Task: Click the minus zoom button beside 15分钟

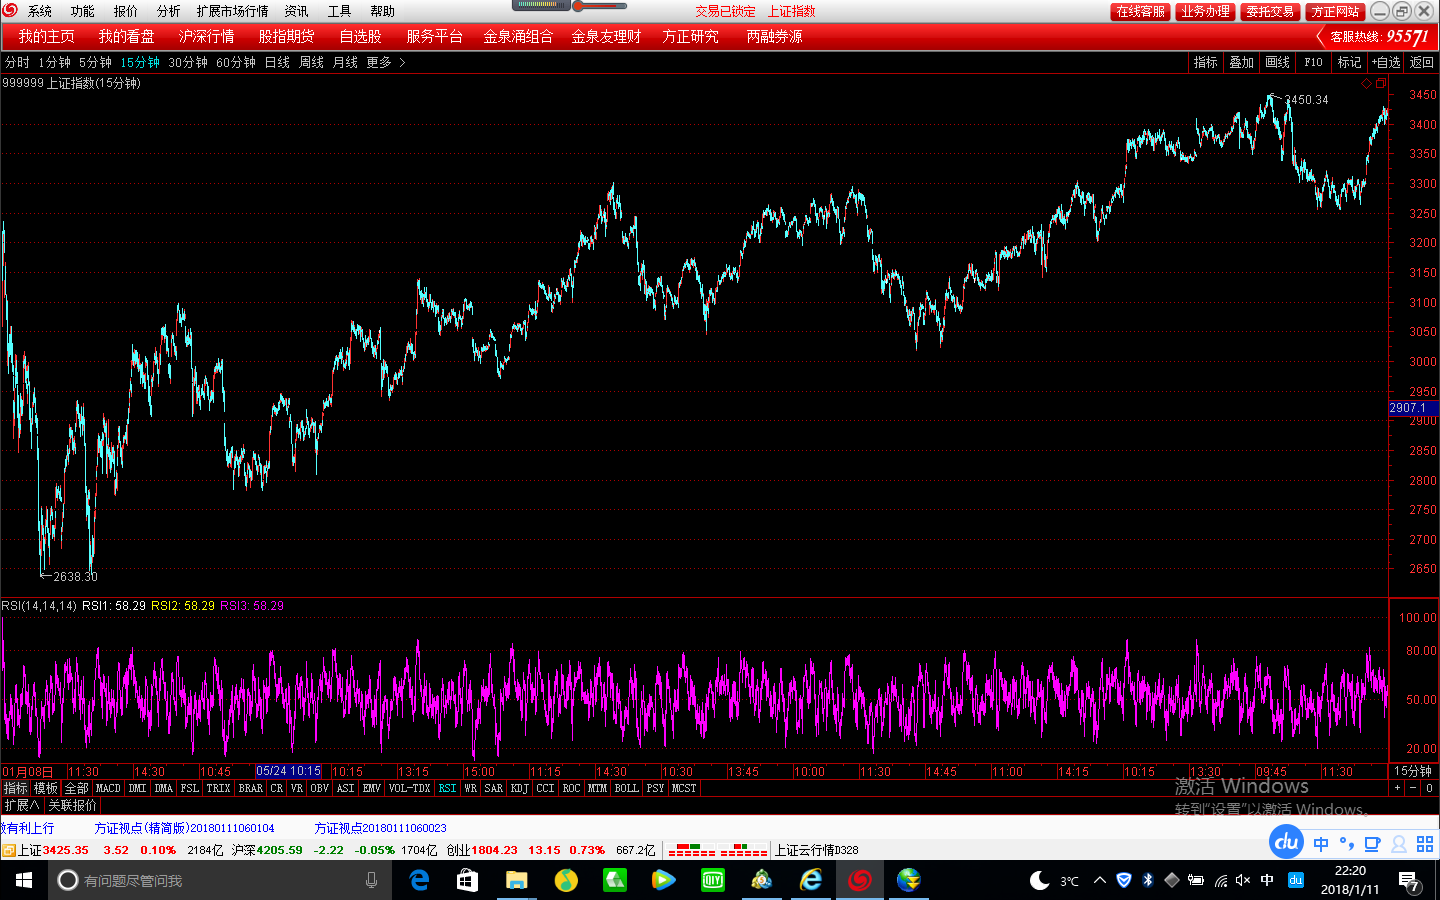Action: tap(1413, 788)
